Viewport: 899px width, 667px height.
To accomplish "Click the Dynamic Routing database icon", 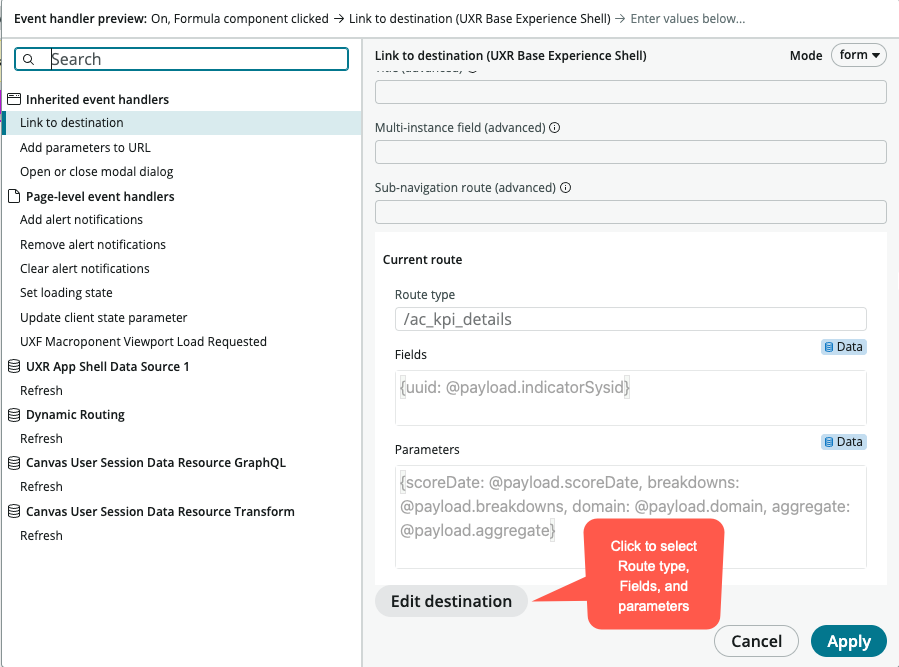I will [x=14, y=415].
